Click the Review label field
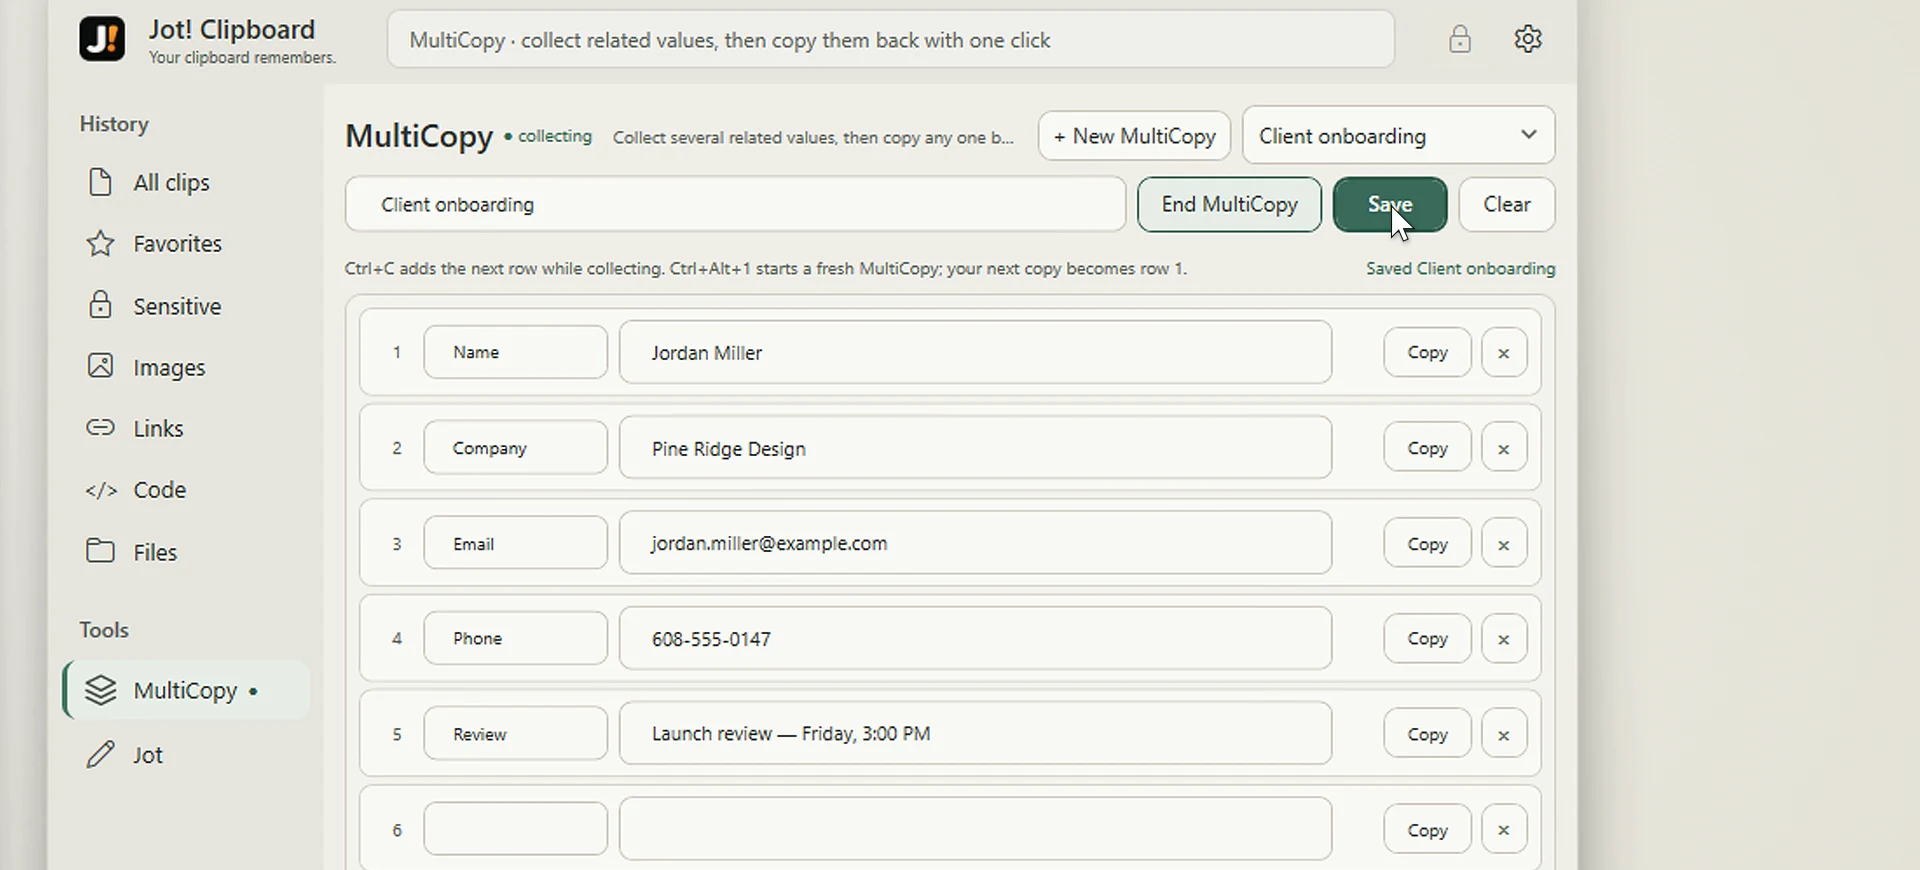This screenshot has width=1920, height=870. pyautogui.click(x=515, y=734)
